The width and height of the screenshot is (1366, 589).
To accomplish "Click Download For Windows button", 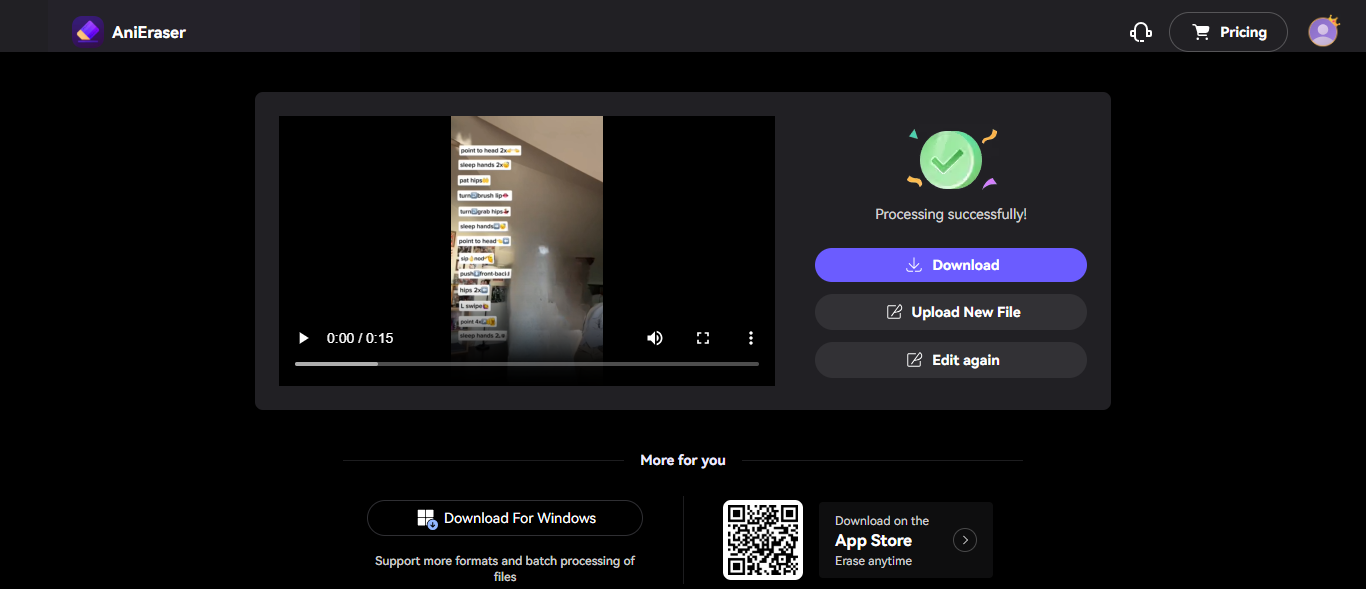I will (x=505, y=518).
